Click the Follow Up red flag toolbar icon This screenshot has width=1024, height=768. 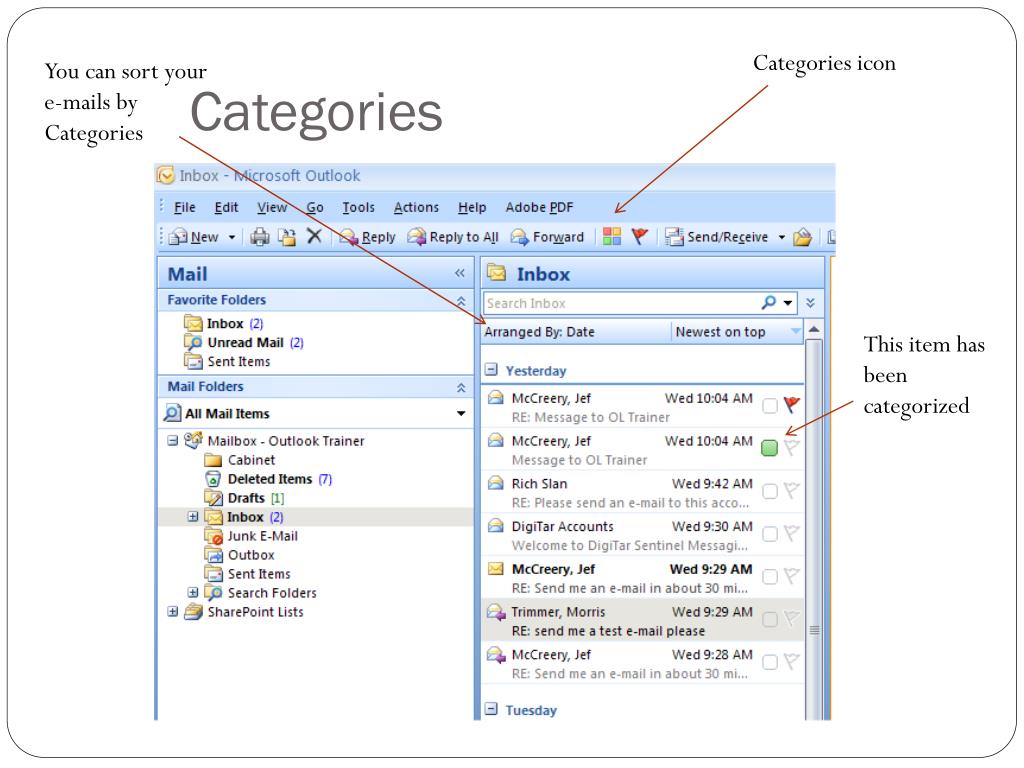[x=639, y=236]
